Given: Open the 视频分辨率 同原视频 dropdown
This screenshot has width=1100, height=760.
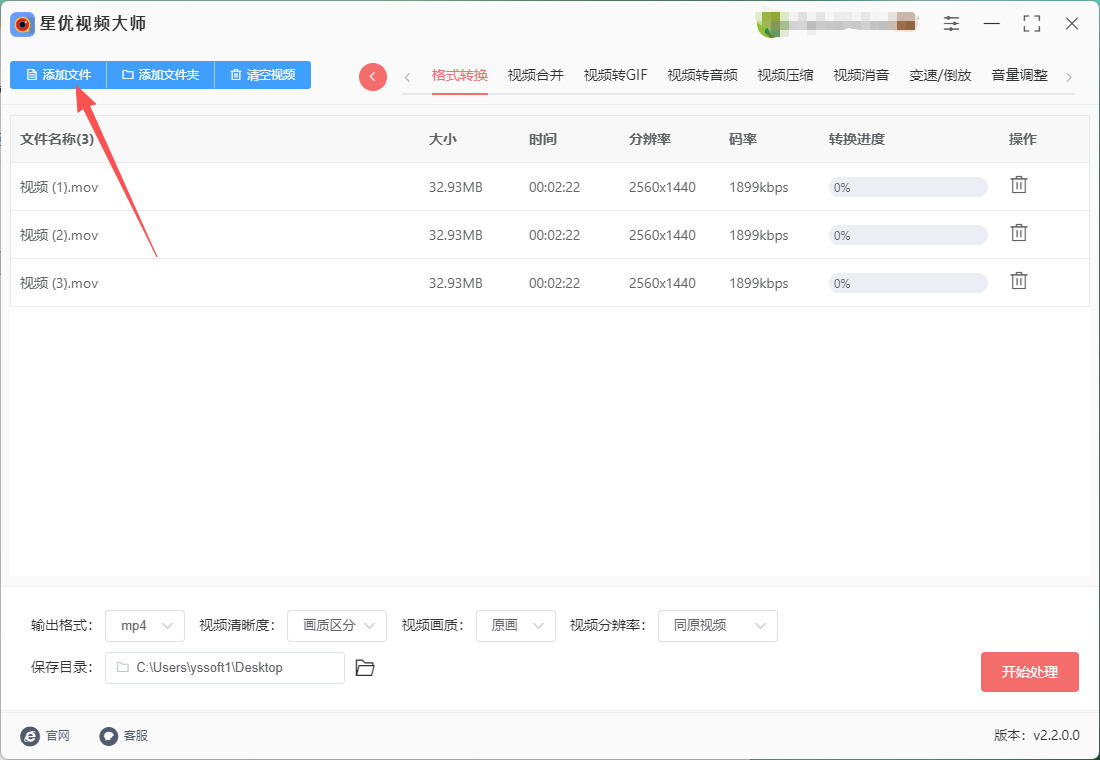Looking at the screenshot, I should (x=718, y=626).
